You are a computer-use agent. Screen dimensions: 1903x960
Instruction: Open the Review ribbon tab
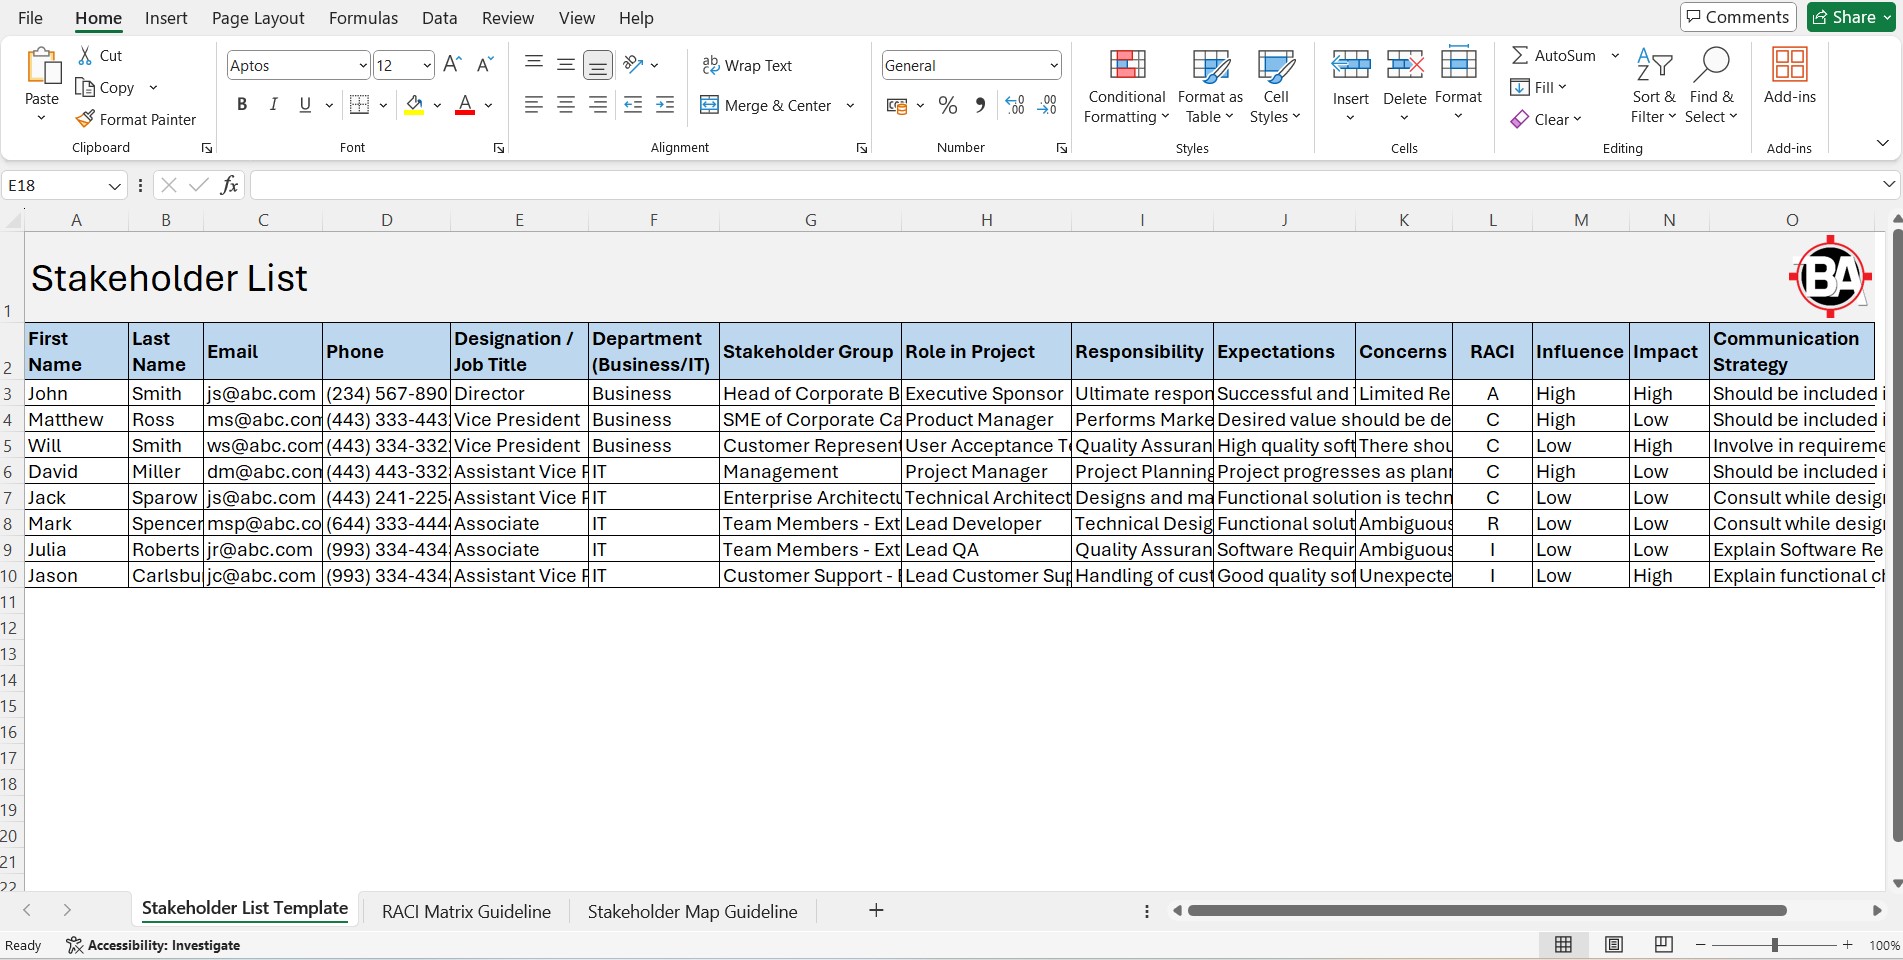[x=507, y=18]
